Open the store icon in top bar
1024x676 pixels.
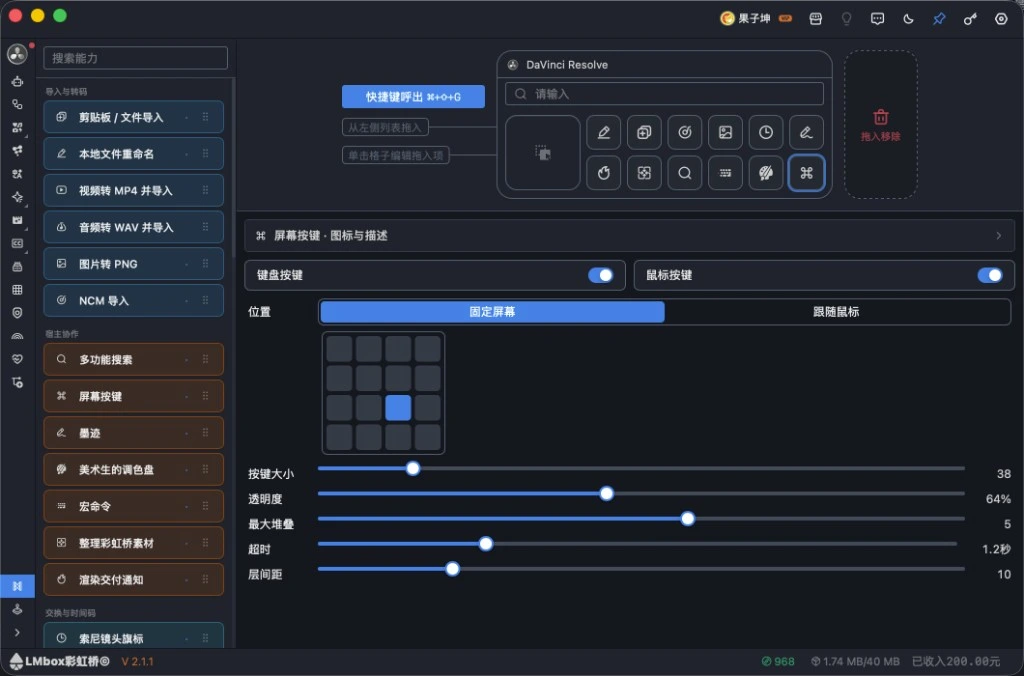[816, 19]
